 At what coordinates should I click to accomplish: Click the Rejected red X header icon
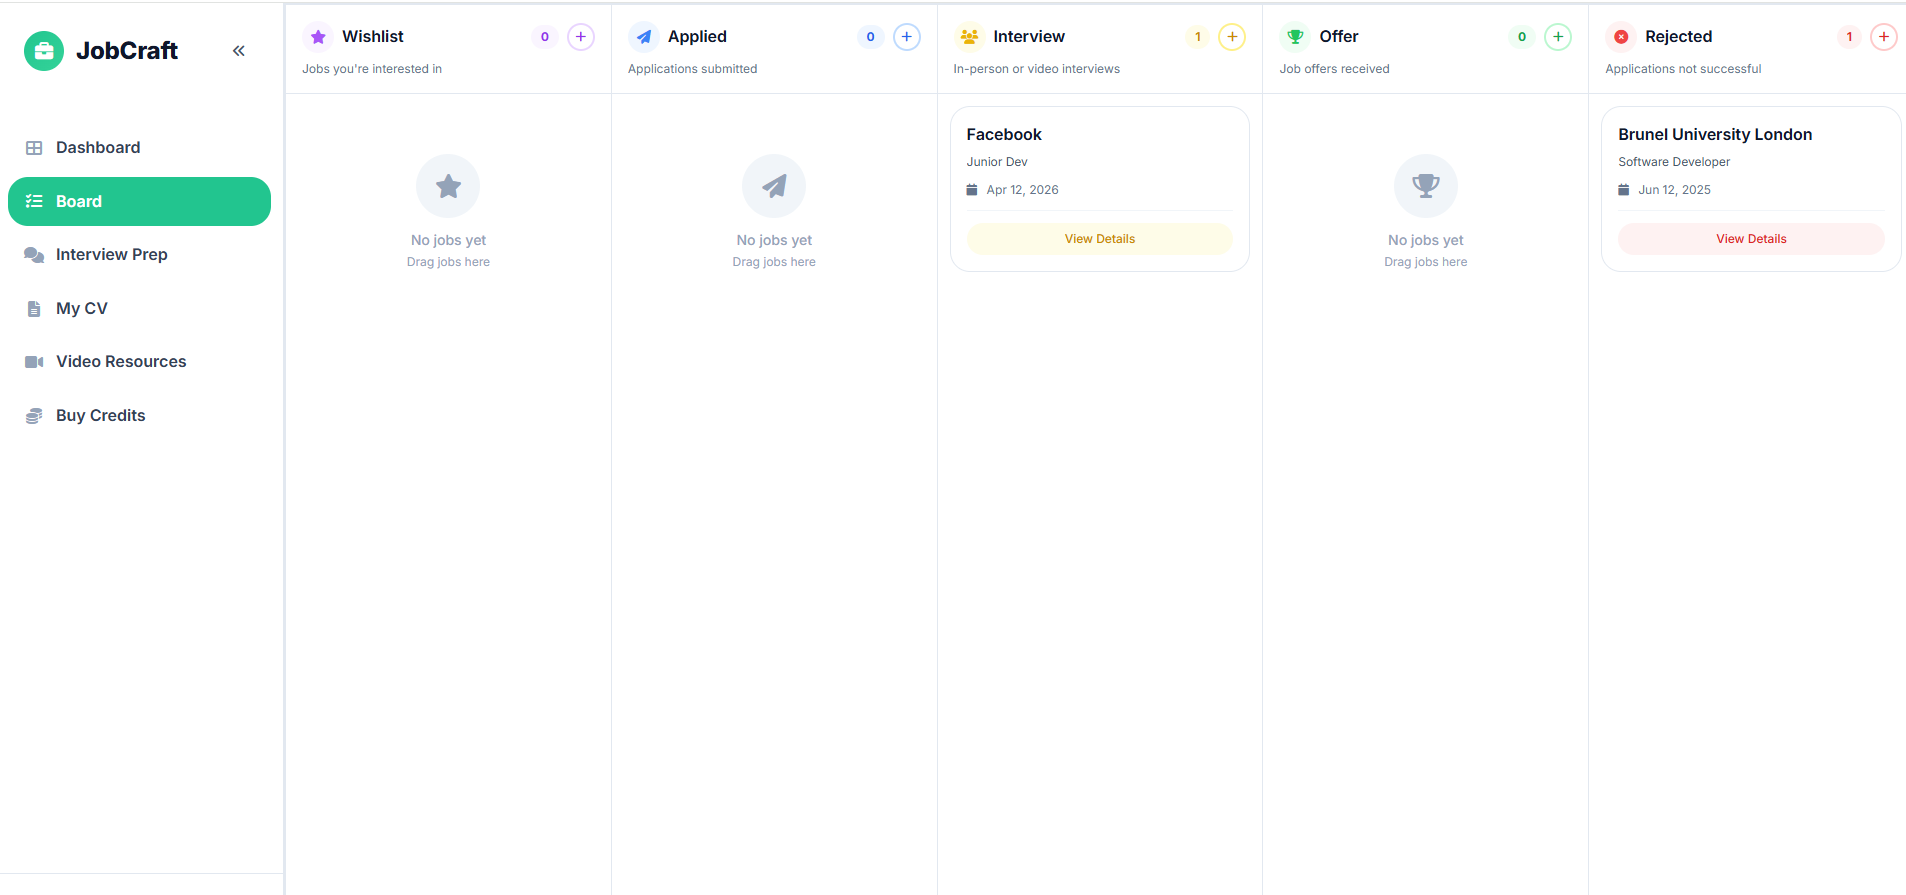(1621, 37)
